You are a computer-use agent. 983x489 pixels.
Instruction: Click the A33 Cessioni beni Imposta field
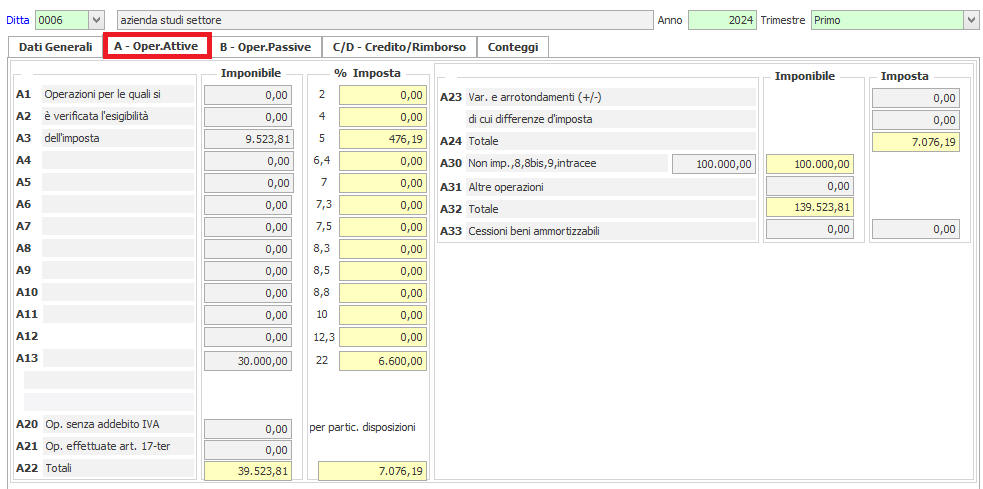click(x=916, y=230)
